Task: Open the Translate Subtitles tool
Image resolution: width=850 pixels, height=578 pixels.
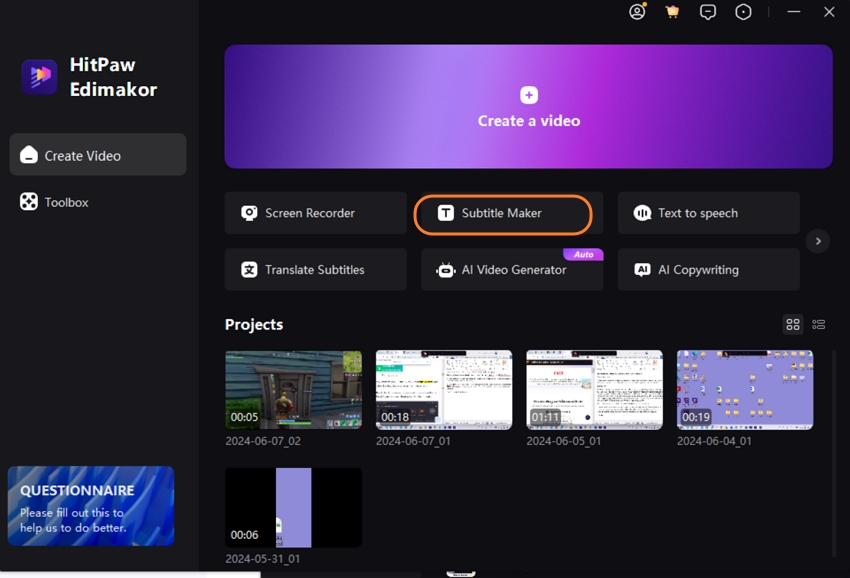Action: coord(315,269)
